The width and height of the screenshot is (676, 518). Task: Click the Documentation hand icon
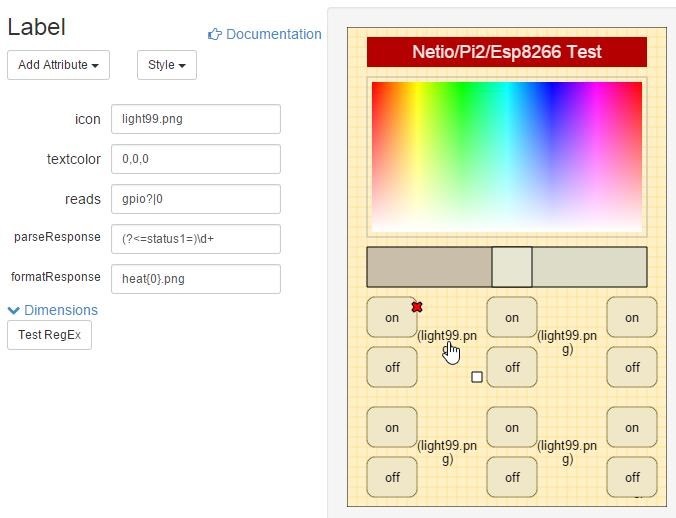pyautogui.click(x=214, y=34)
